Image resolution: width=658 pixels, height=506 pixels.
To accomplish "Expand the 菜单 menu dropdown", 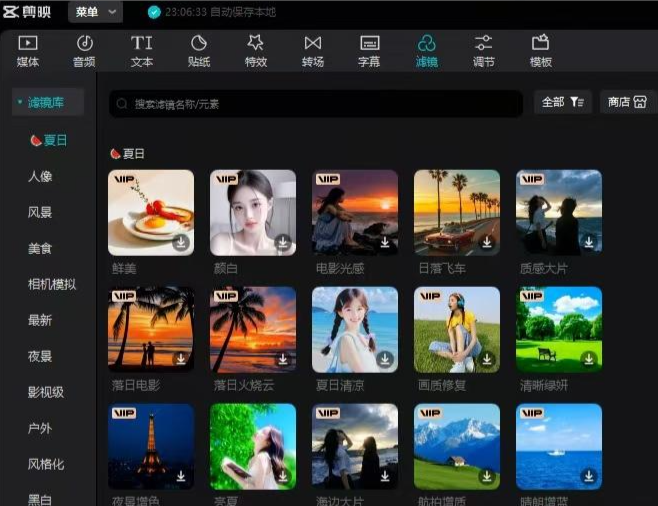I will (x=95, y=12).
